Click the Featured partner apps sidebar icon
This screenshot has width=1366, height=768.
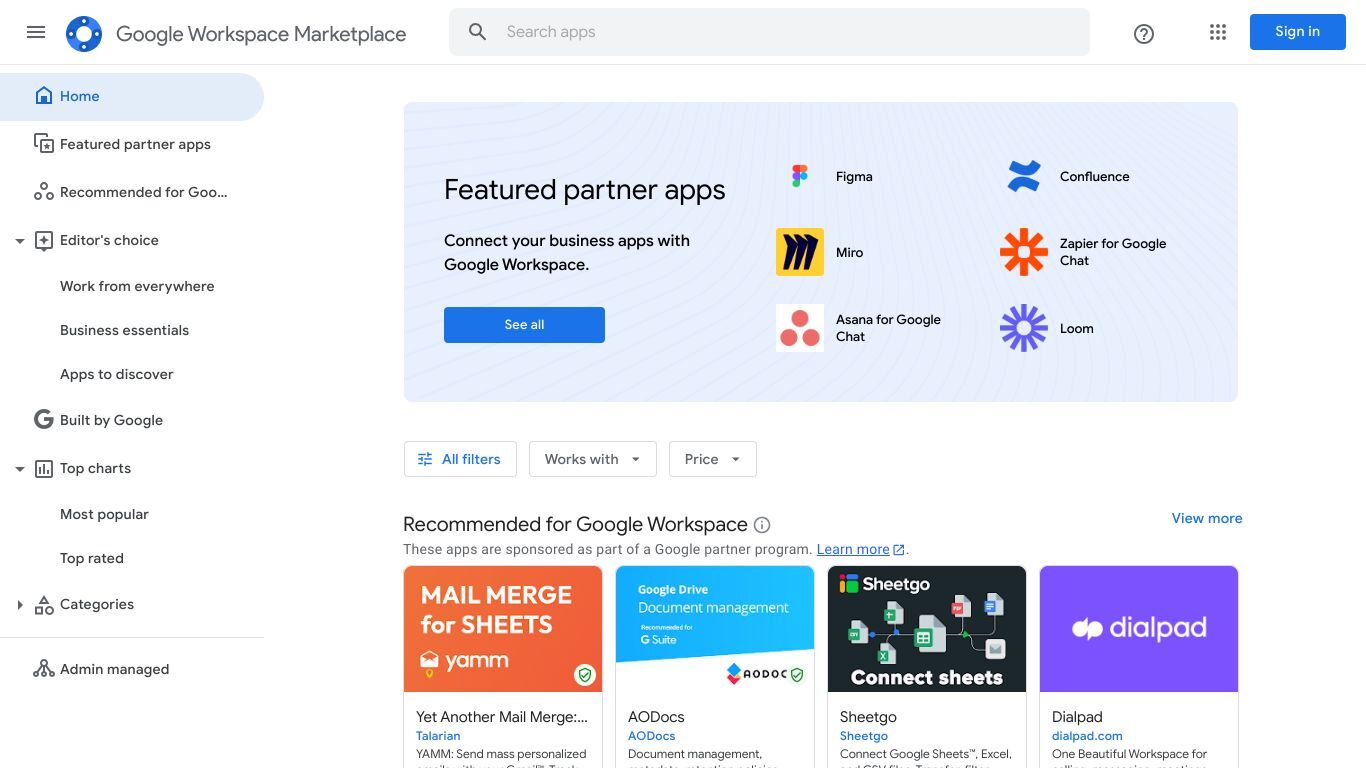(44, 144)
